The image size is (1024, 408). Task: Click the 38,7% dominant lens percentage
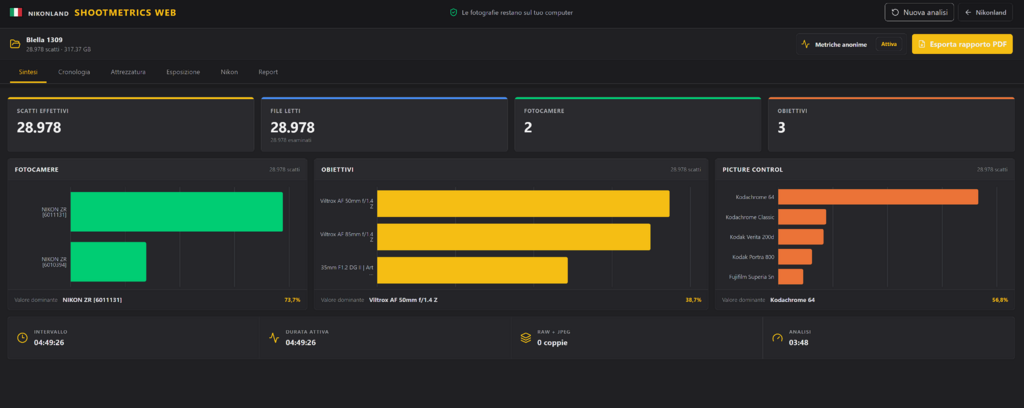tap(694, 300)
